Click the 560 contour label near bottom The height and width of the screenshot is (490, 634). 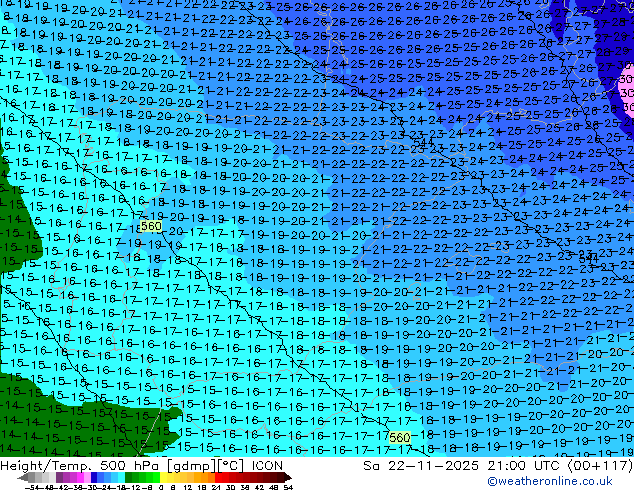click(399, 437)
